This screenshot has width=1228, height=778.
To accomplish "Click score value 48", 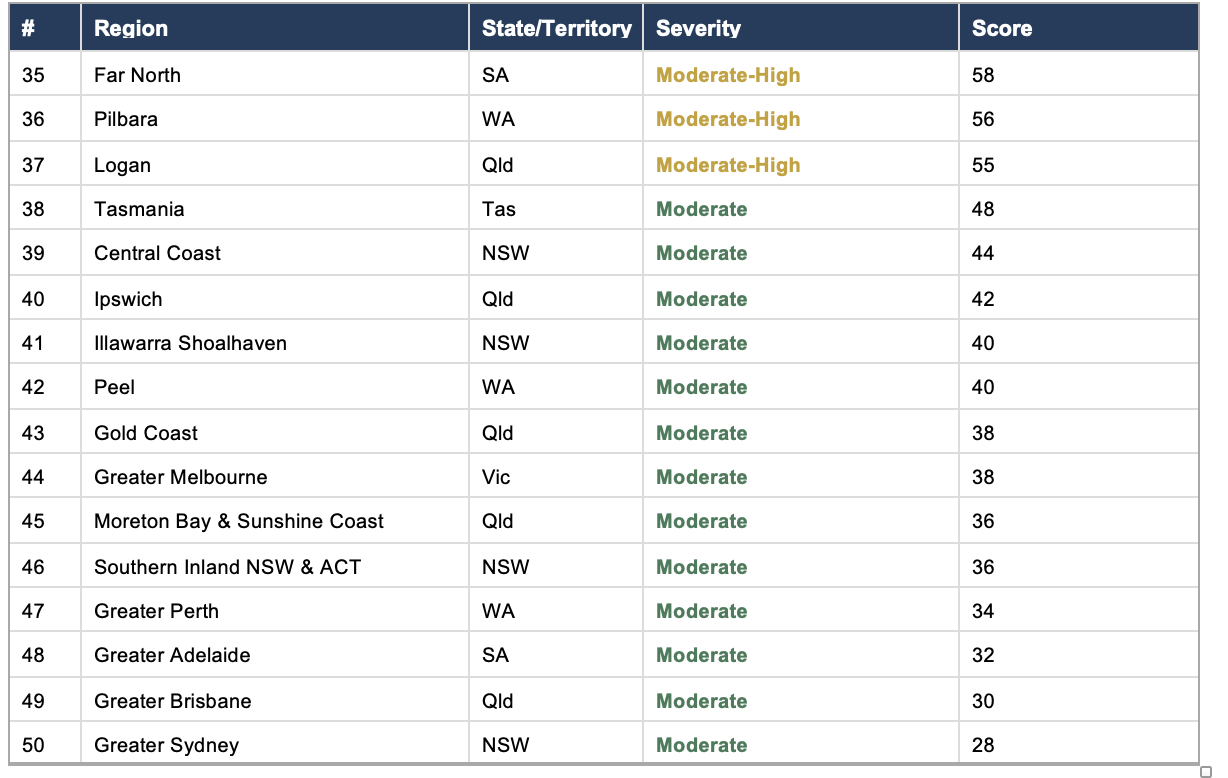I will pyautogui.click(x=983, y=209).
